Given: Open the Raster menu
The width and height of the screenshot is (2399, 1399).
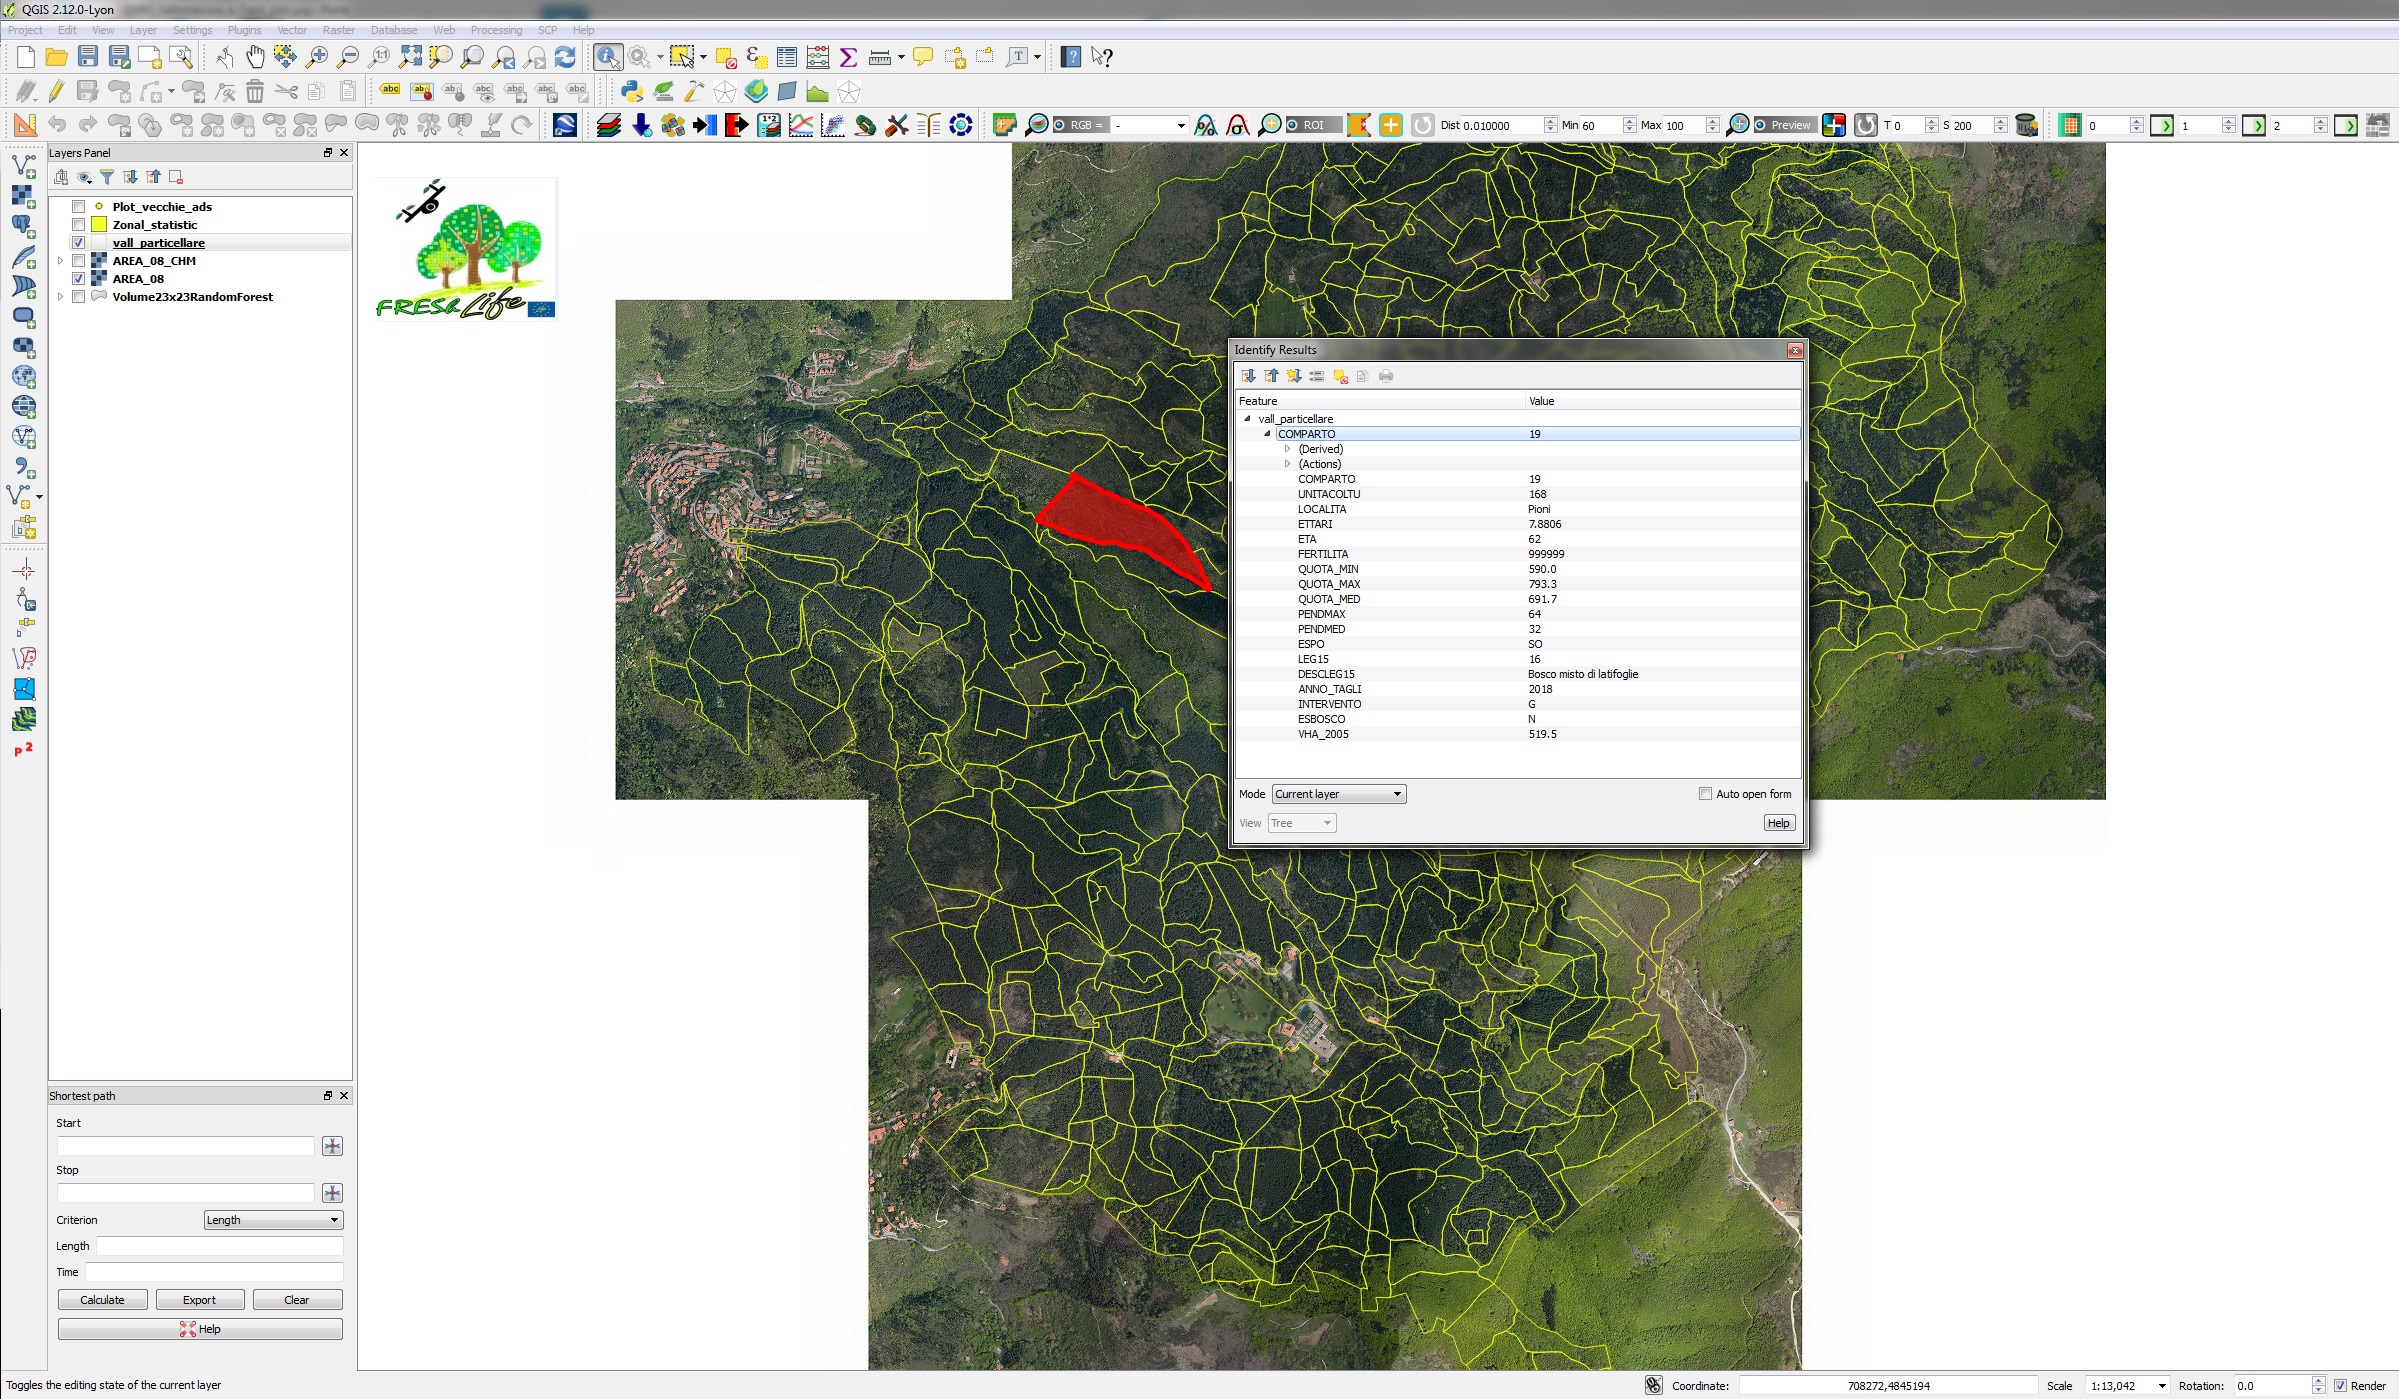Looking at the screenshot, I should (x=338, y=30).
